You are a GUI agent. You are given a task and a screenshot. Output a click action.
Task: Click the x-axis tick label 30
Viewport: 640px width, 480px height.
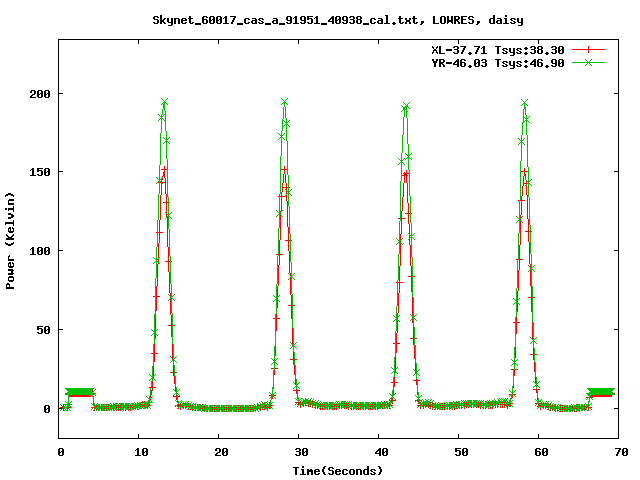pos(301,452)
